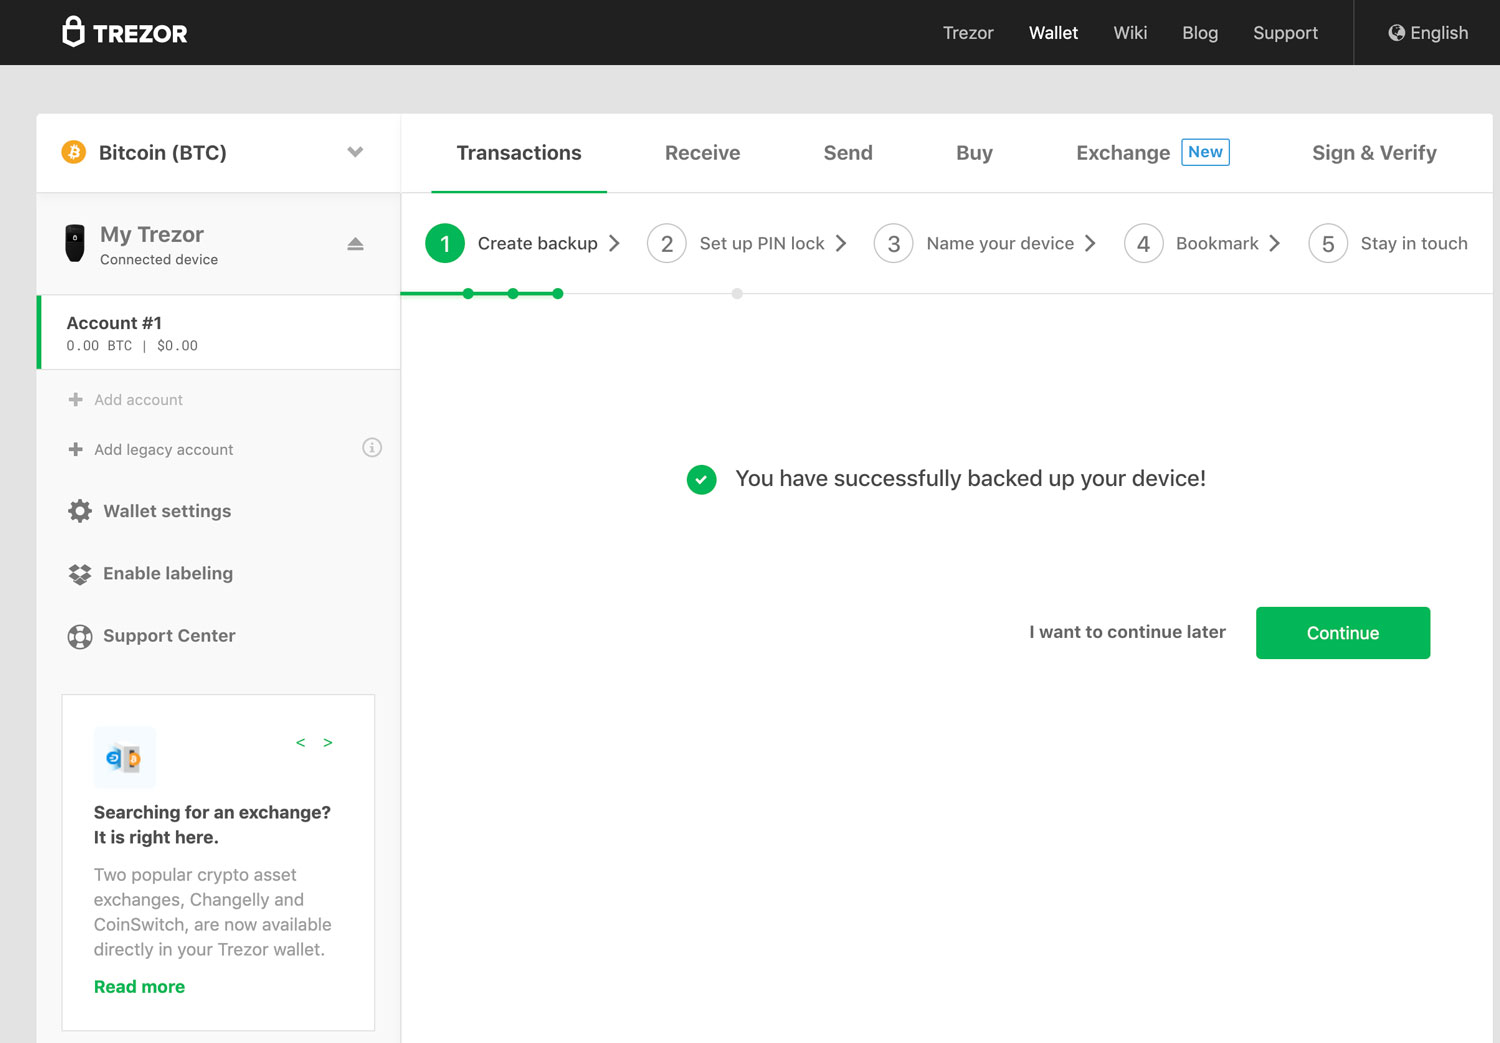Screen dimensions: 1500x1043
Task: Click the first green progress dot
Action: (x=468, y=294)
